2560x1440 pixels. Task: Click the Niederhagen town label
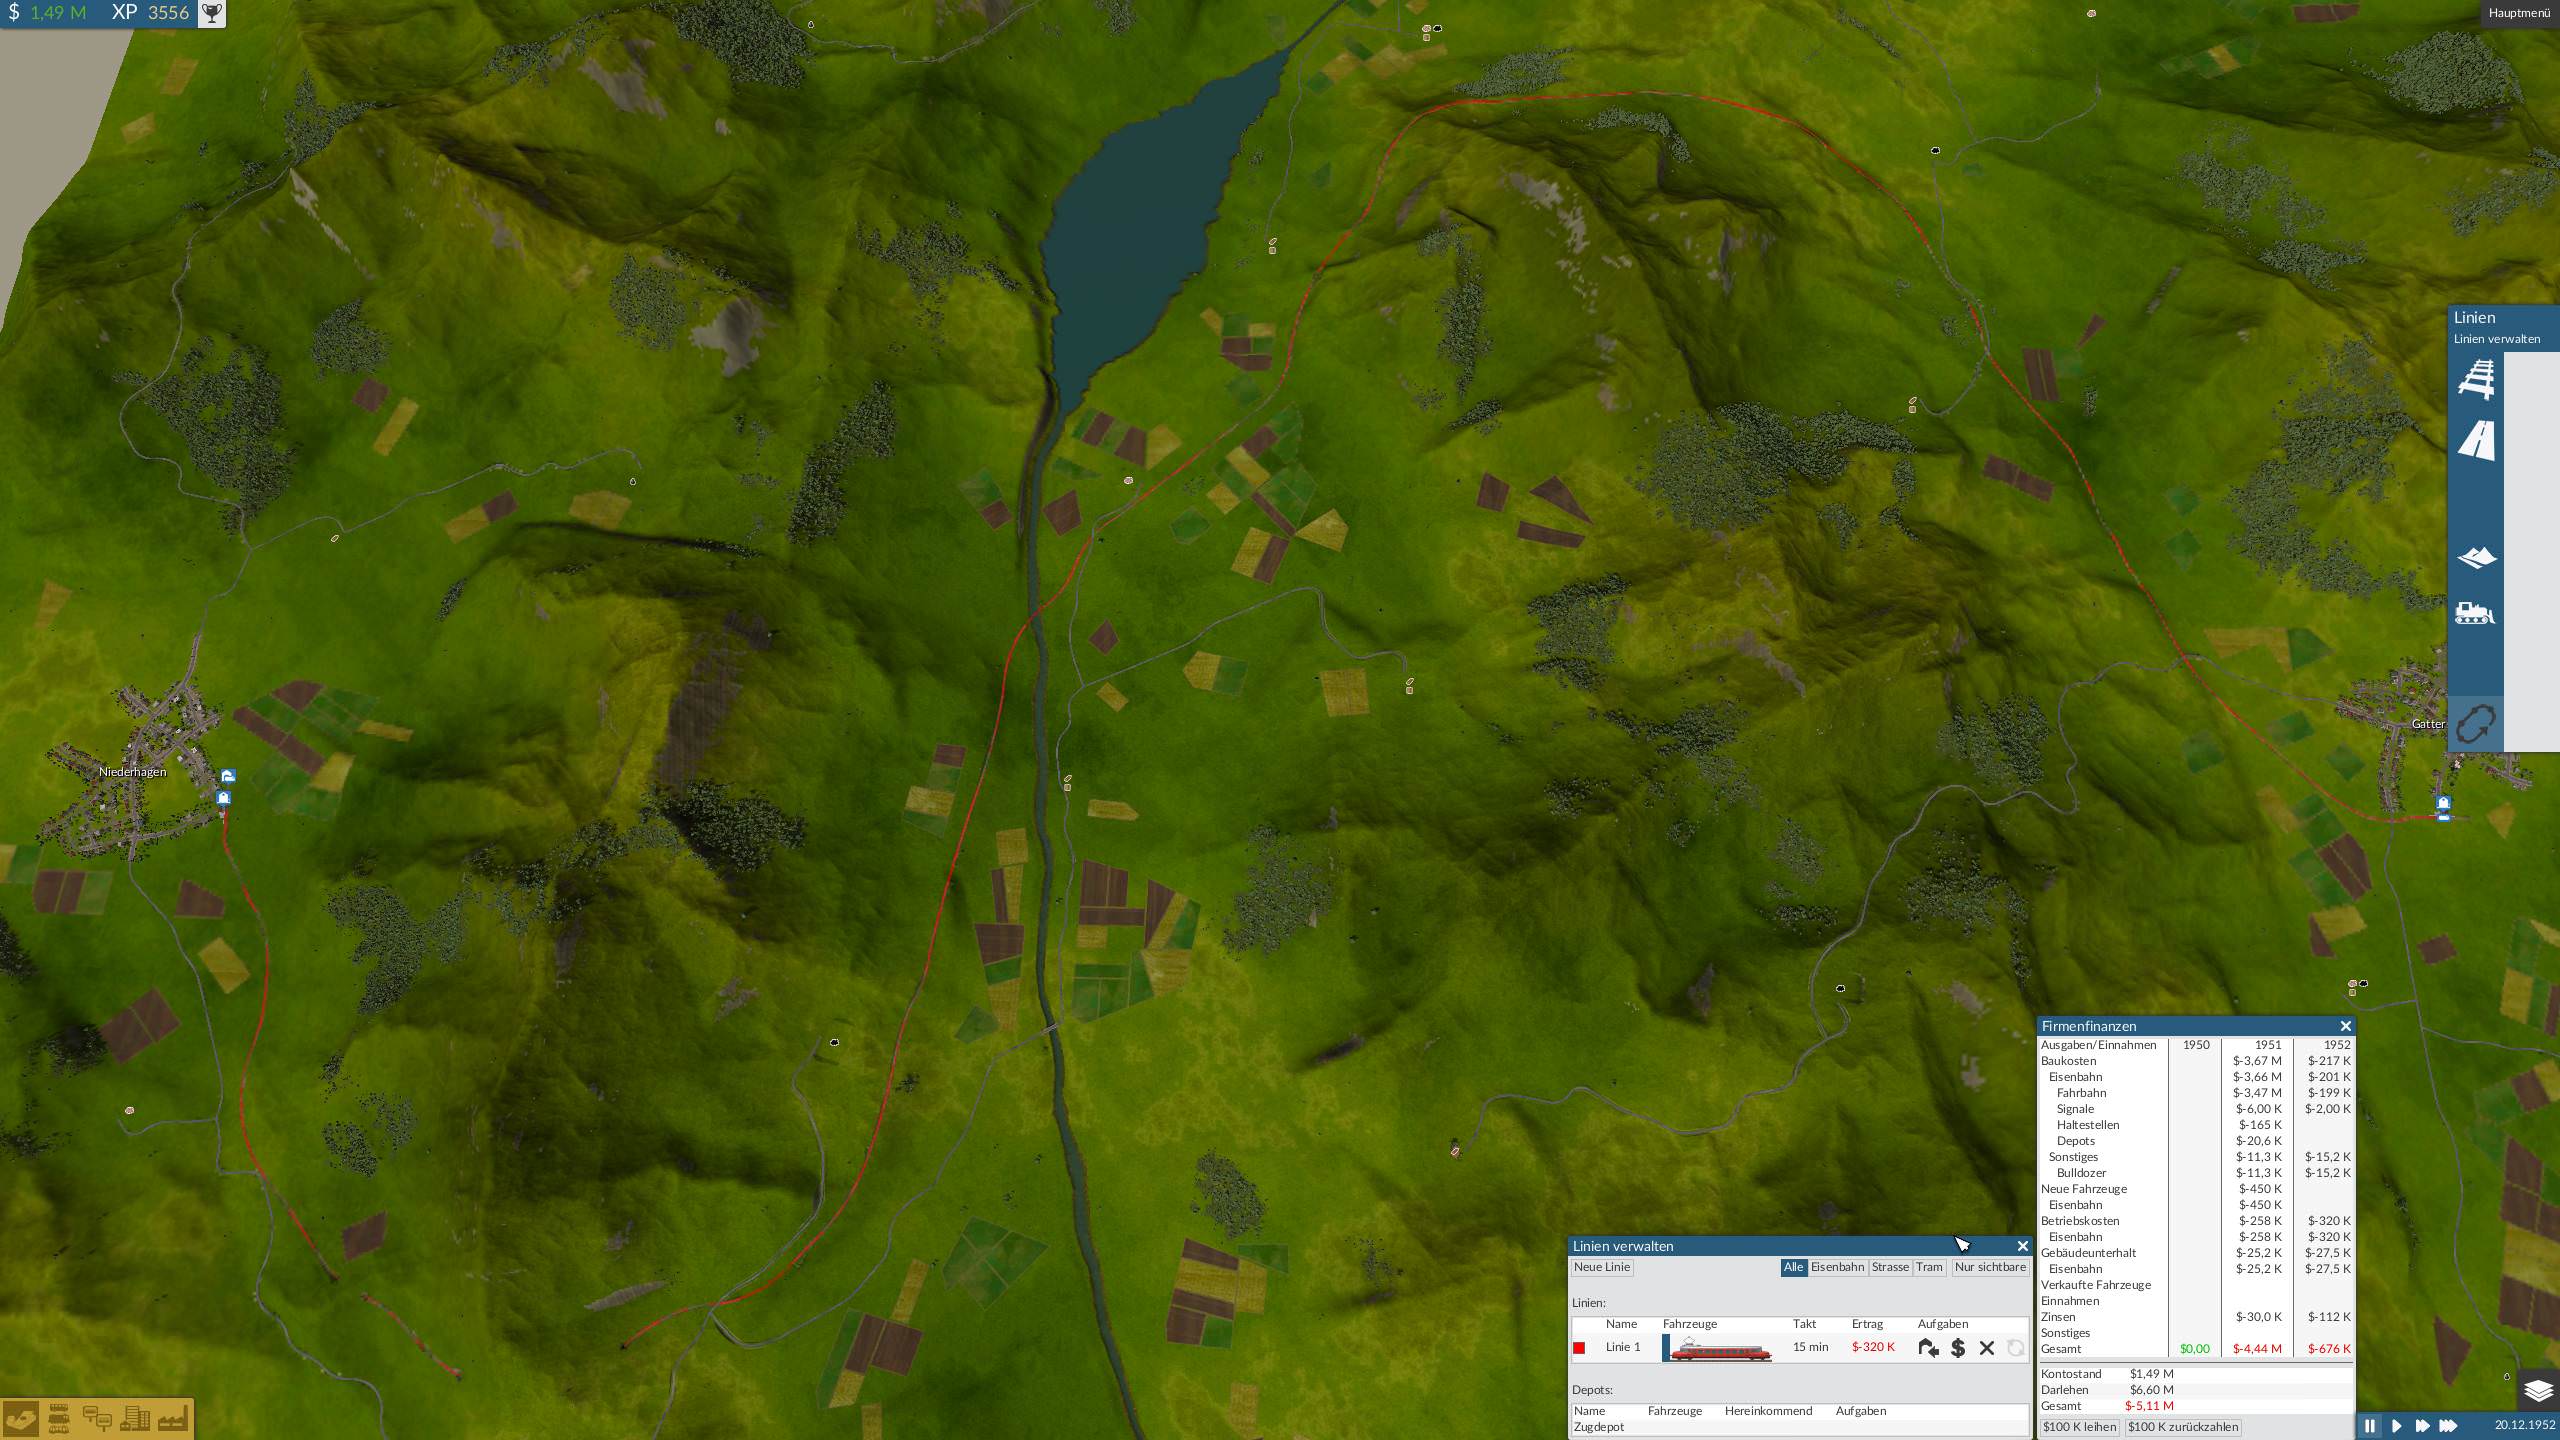click(133, 772)
